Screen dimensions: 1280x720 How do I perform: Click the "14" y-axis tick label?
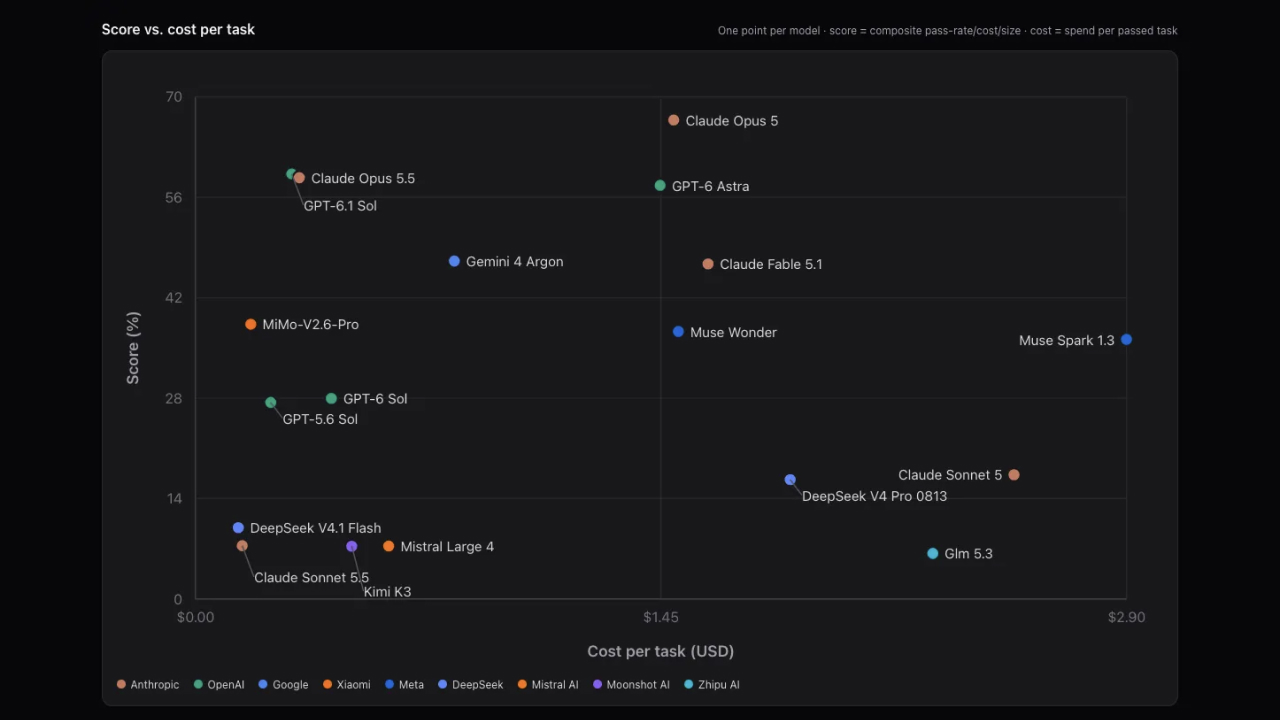click(x=174, y=499)
